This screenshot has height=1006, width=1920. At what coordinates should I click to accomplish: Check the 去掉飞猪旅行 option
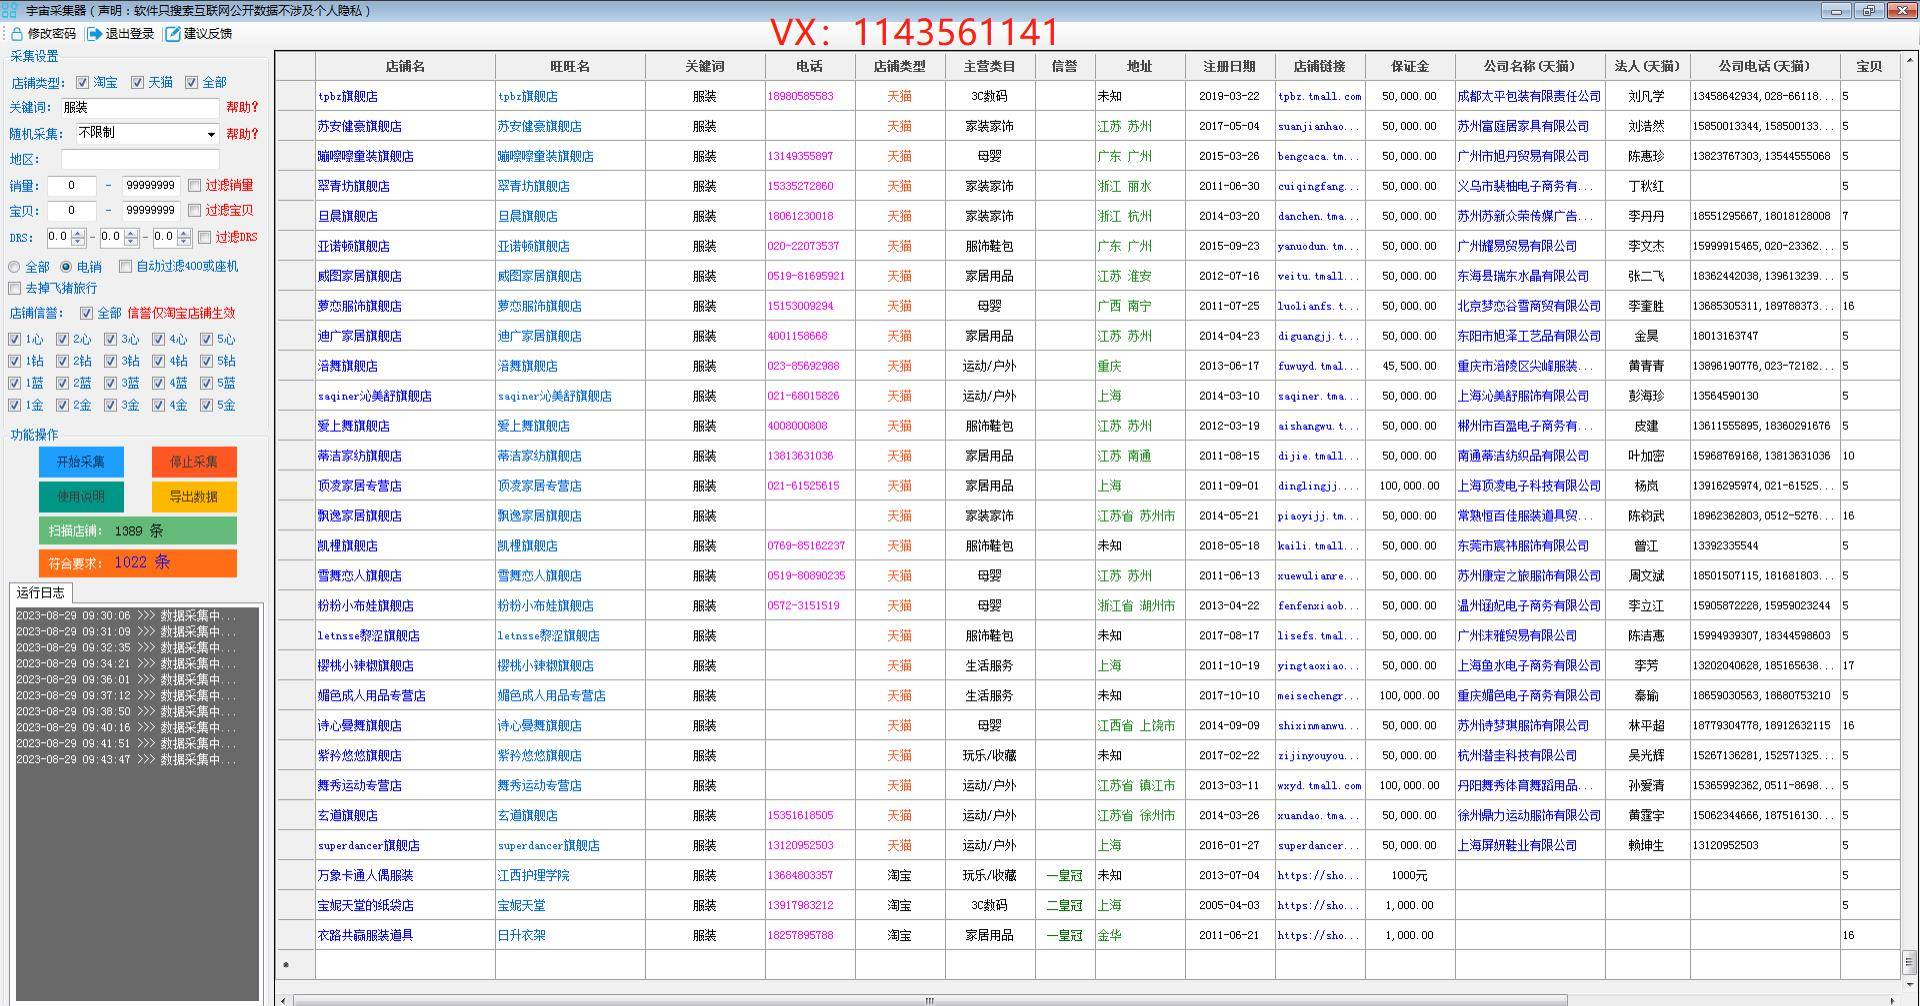(15, 288)
